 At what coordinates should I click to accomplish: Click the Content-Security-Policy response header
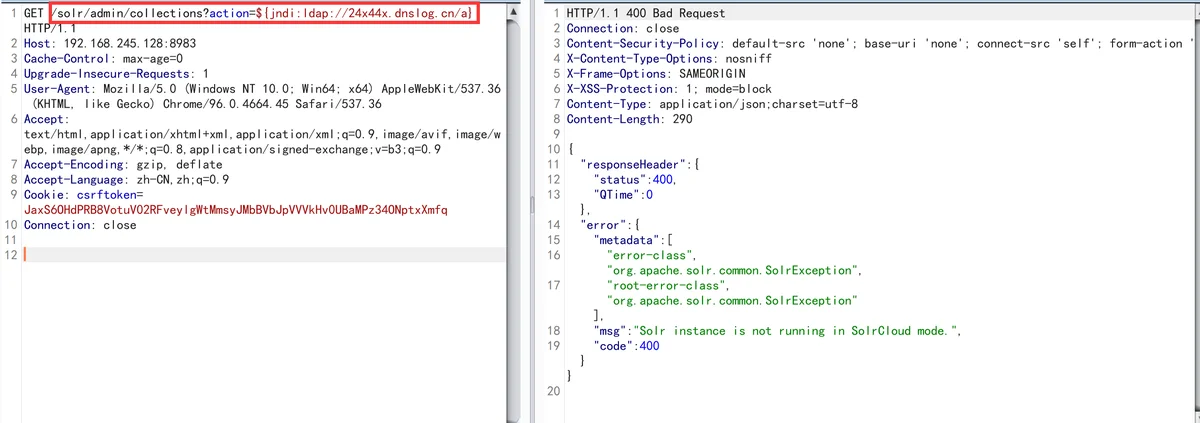[881, 44]
